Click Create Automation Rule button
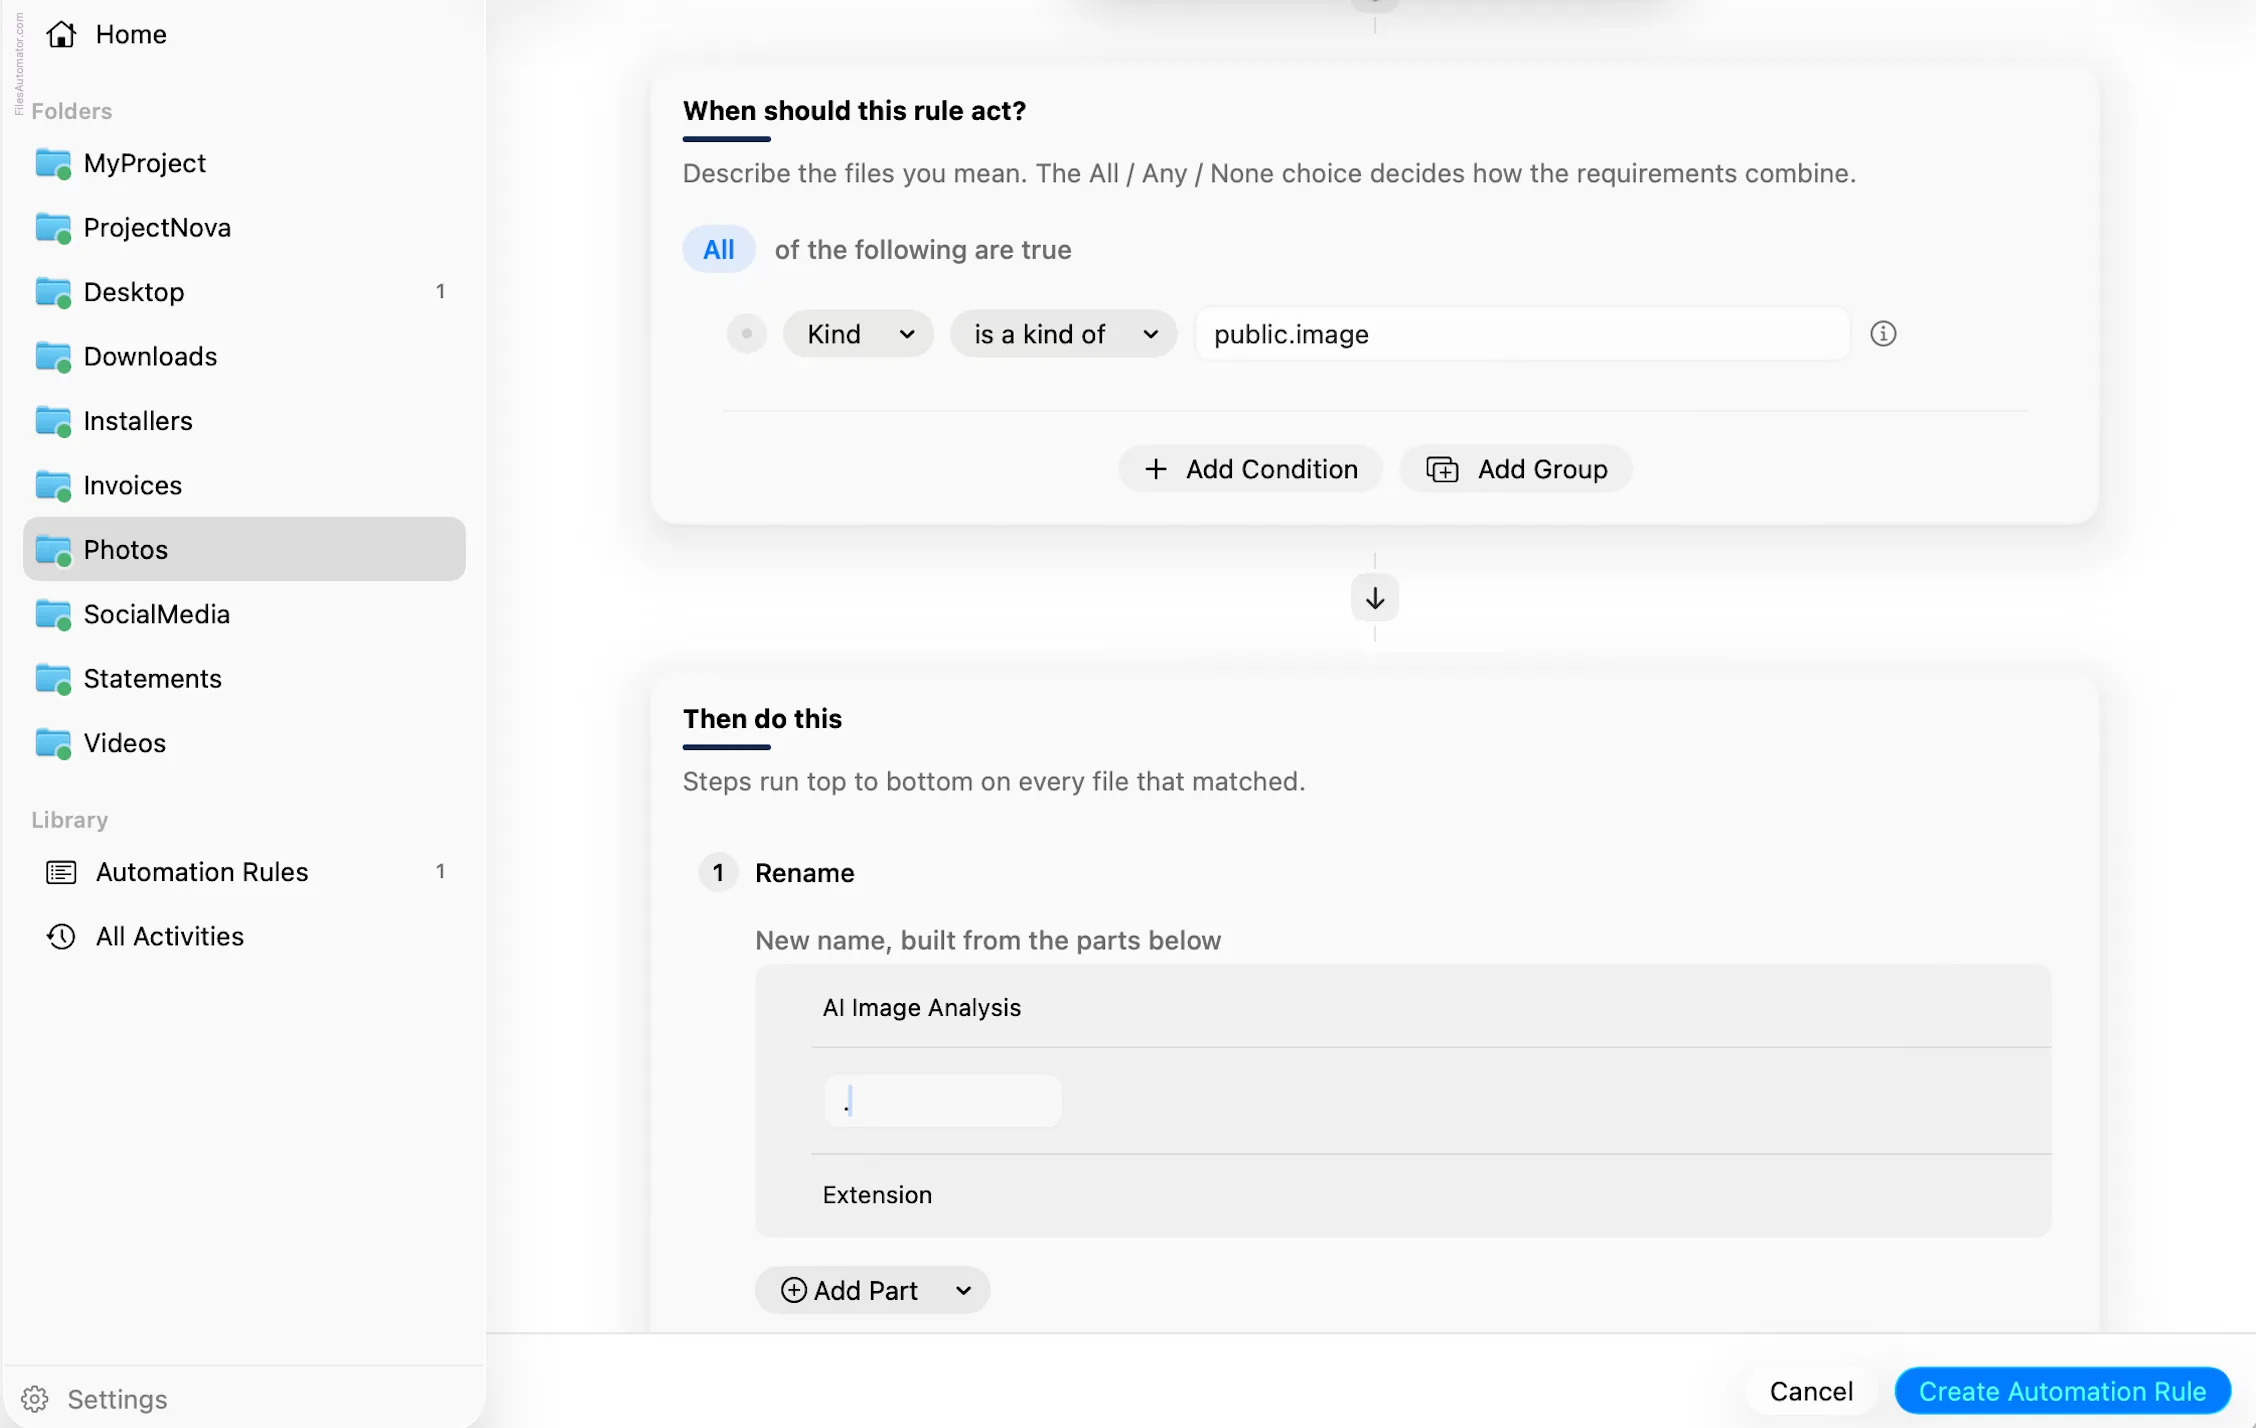2256x1428 pixels. coord(2062,1391)
